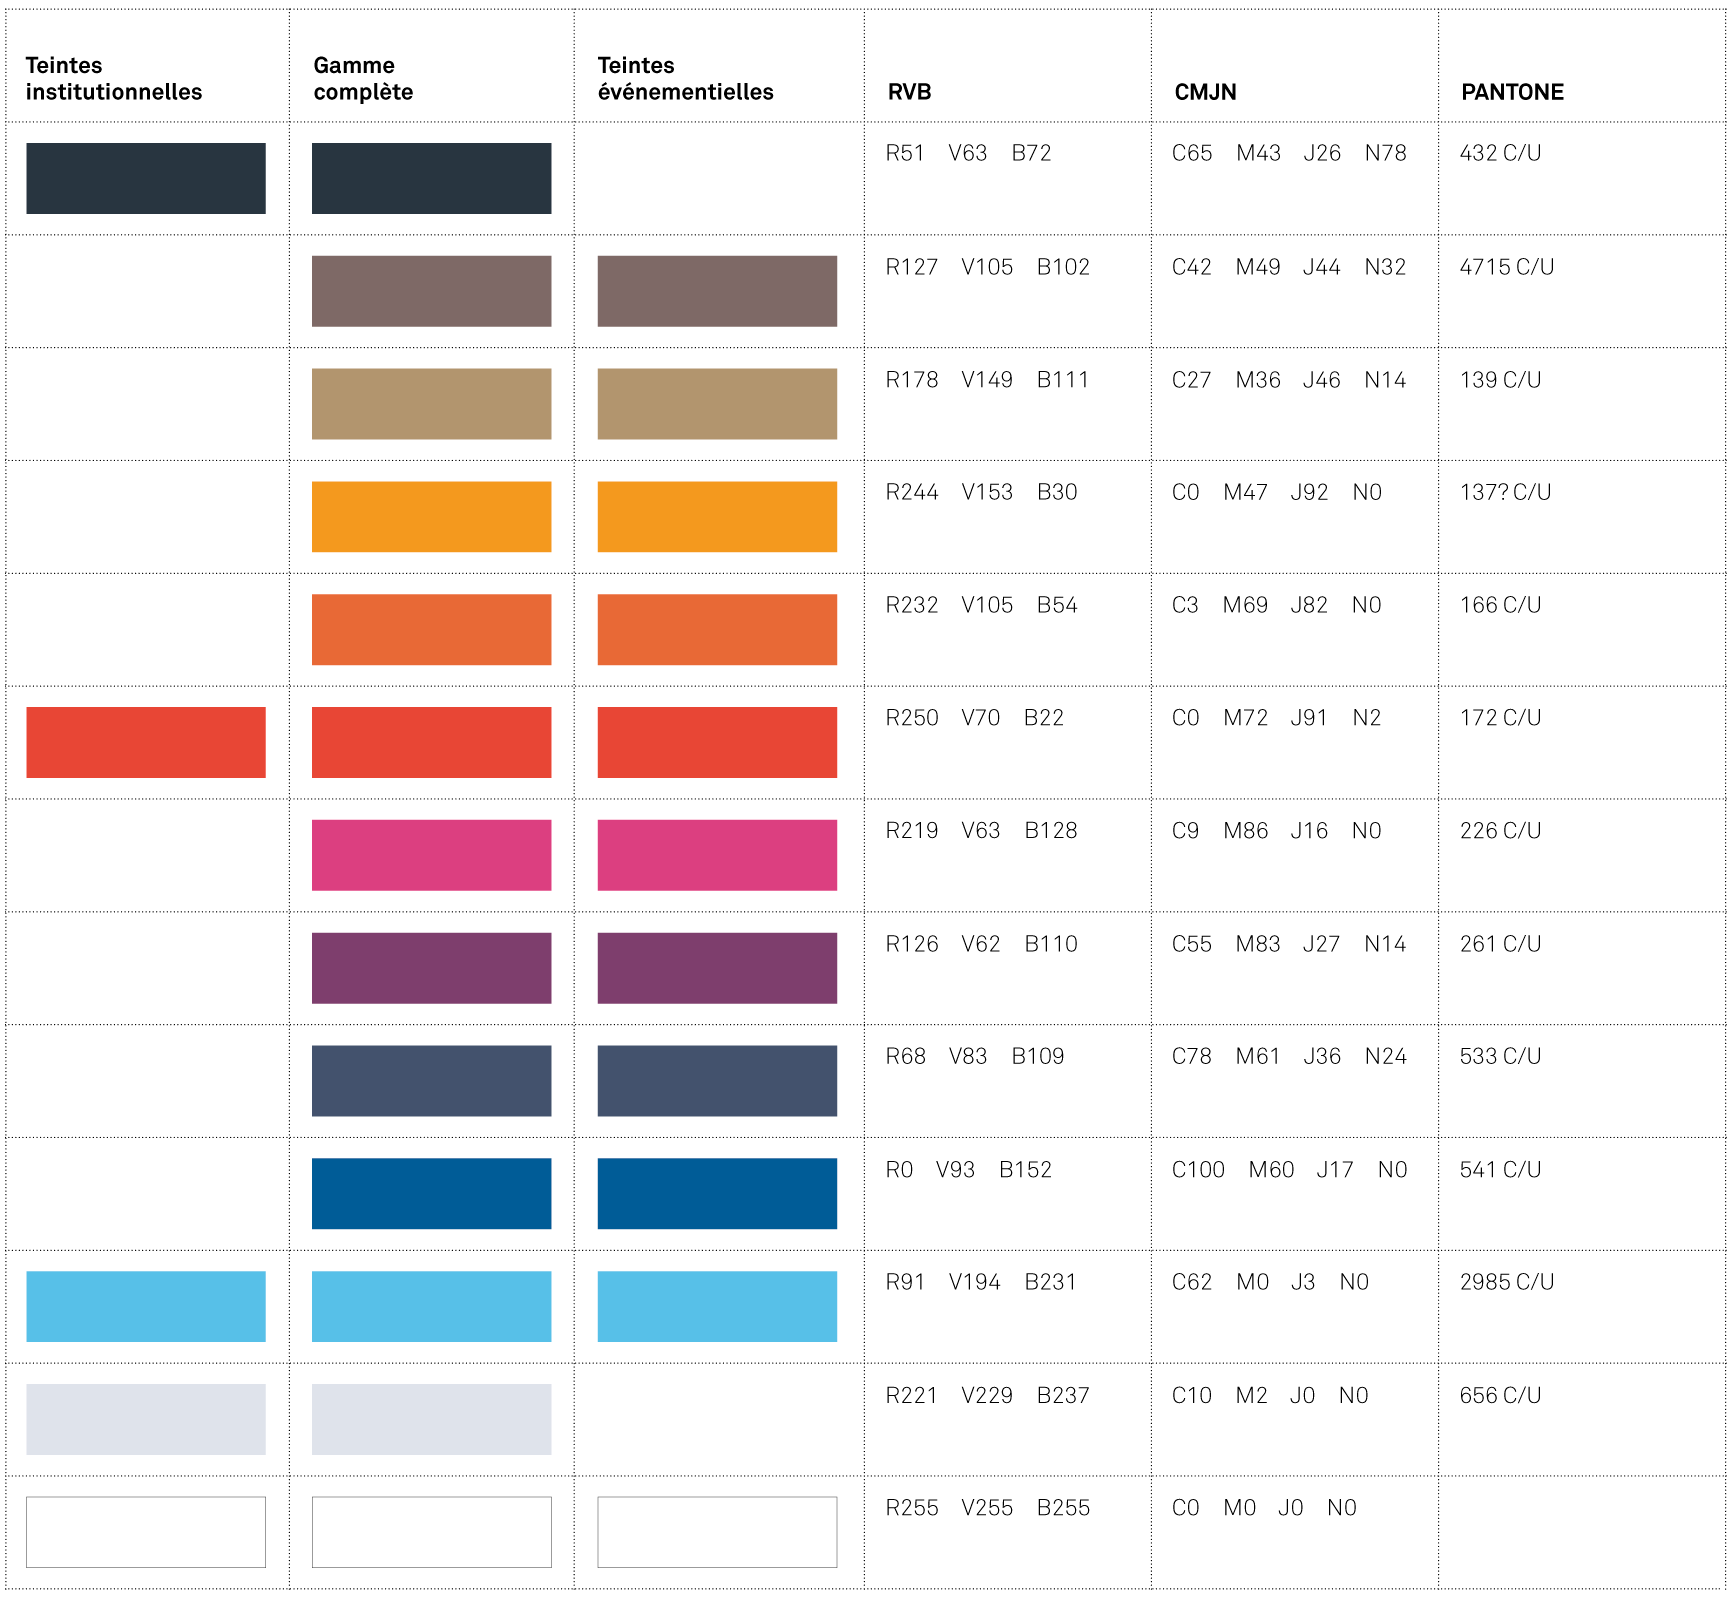Click the taupe brown swatch in Teintes événementielles

tap(717, 291)
